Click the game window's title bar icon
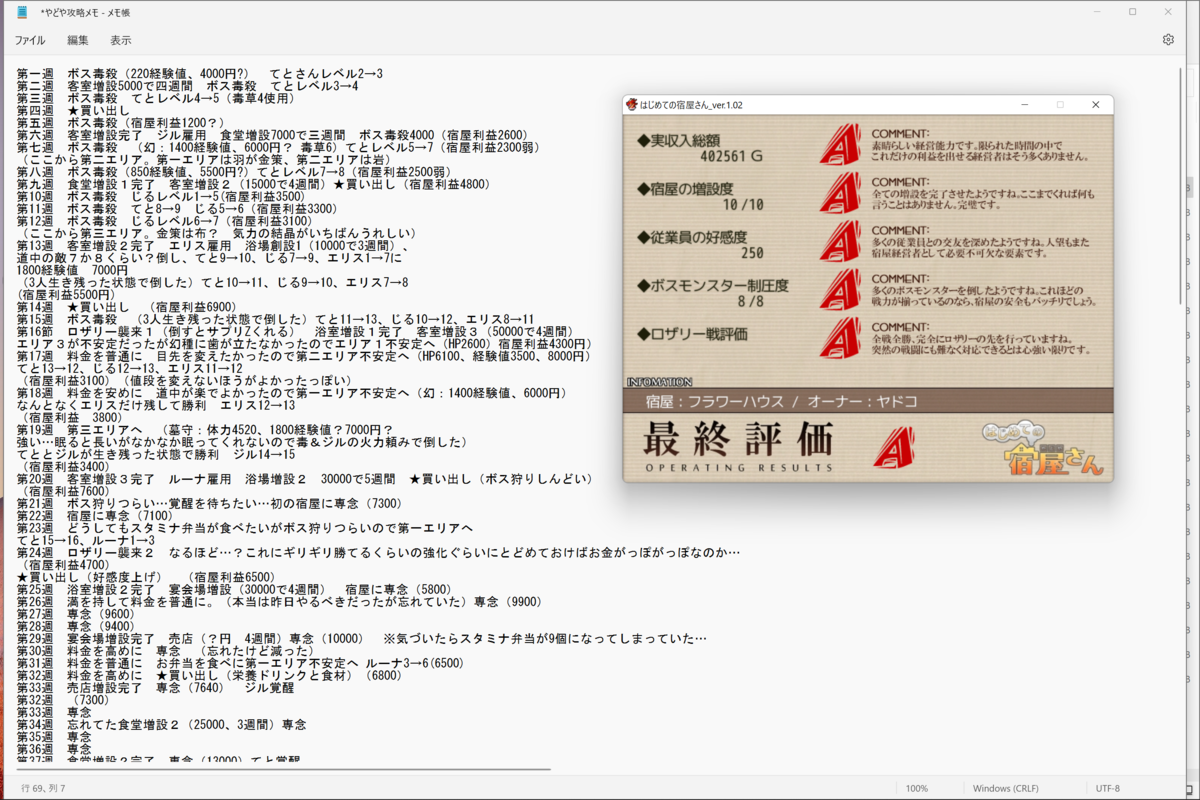Screen dimensions: 1200x800 click(632, 105)
